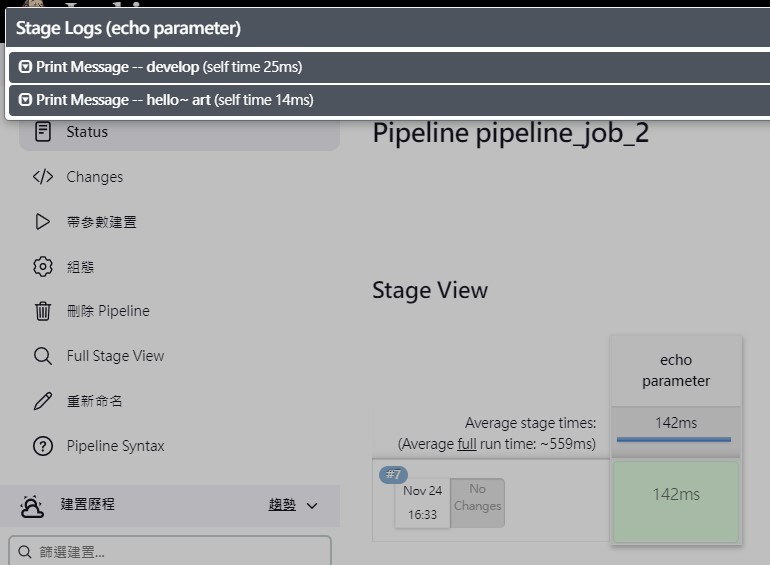
Task: Click the Changes code brackets icon
Action: point(43,176)
